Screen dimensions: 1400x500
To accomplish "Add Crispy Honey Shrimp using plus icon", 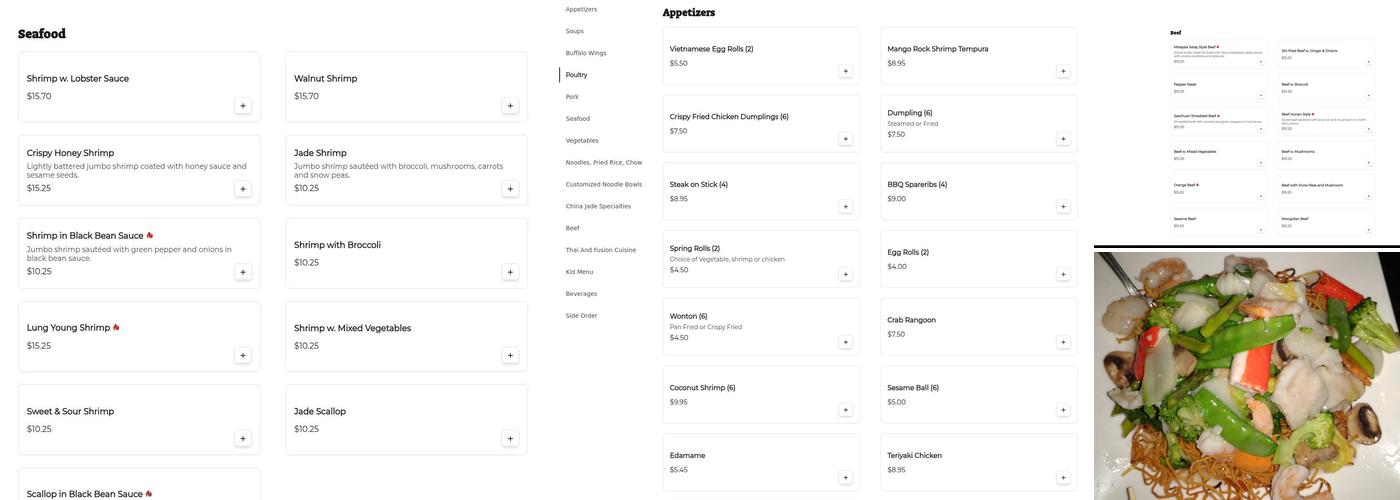I will click(243, 189).
